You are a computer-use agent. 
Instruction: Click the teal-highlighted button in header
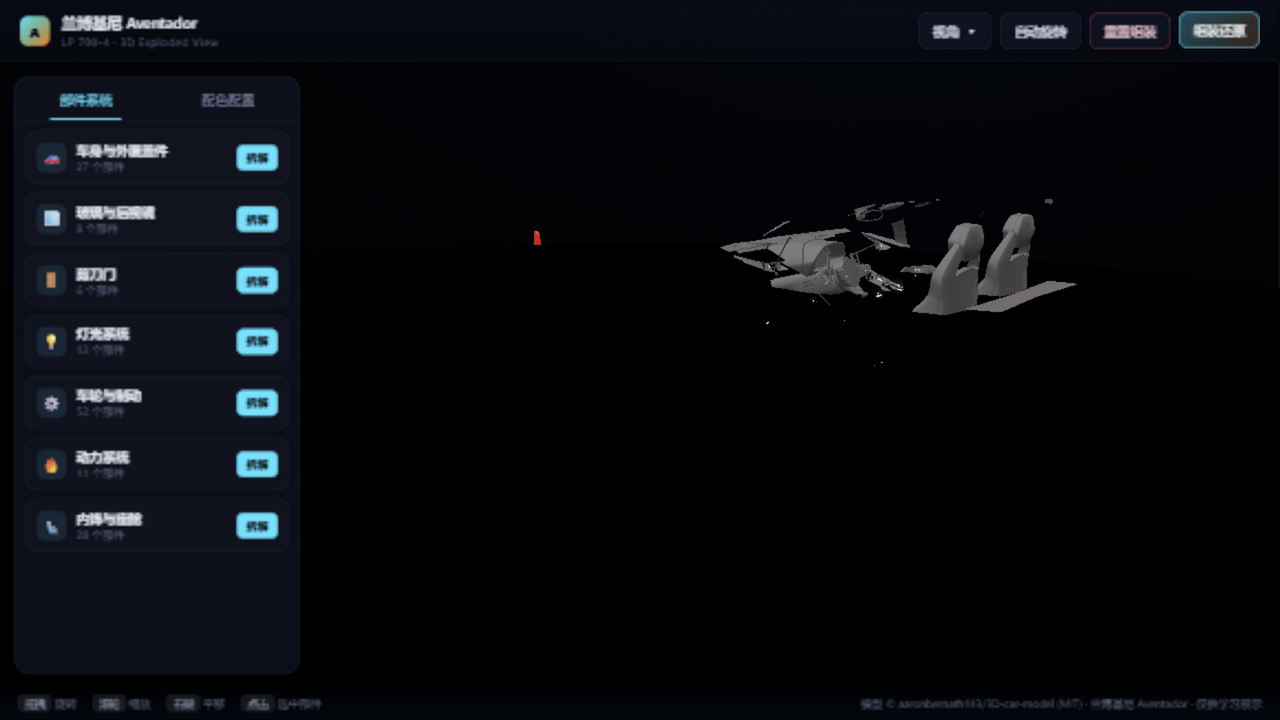1219,31
